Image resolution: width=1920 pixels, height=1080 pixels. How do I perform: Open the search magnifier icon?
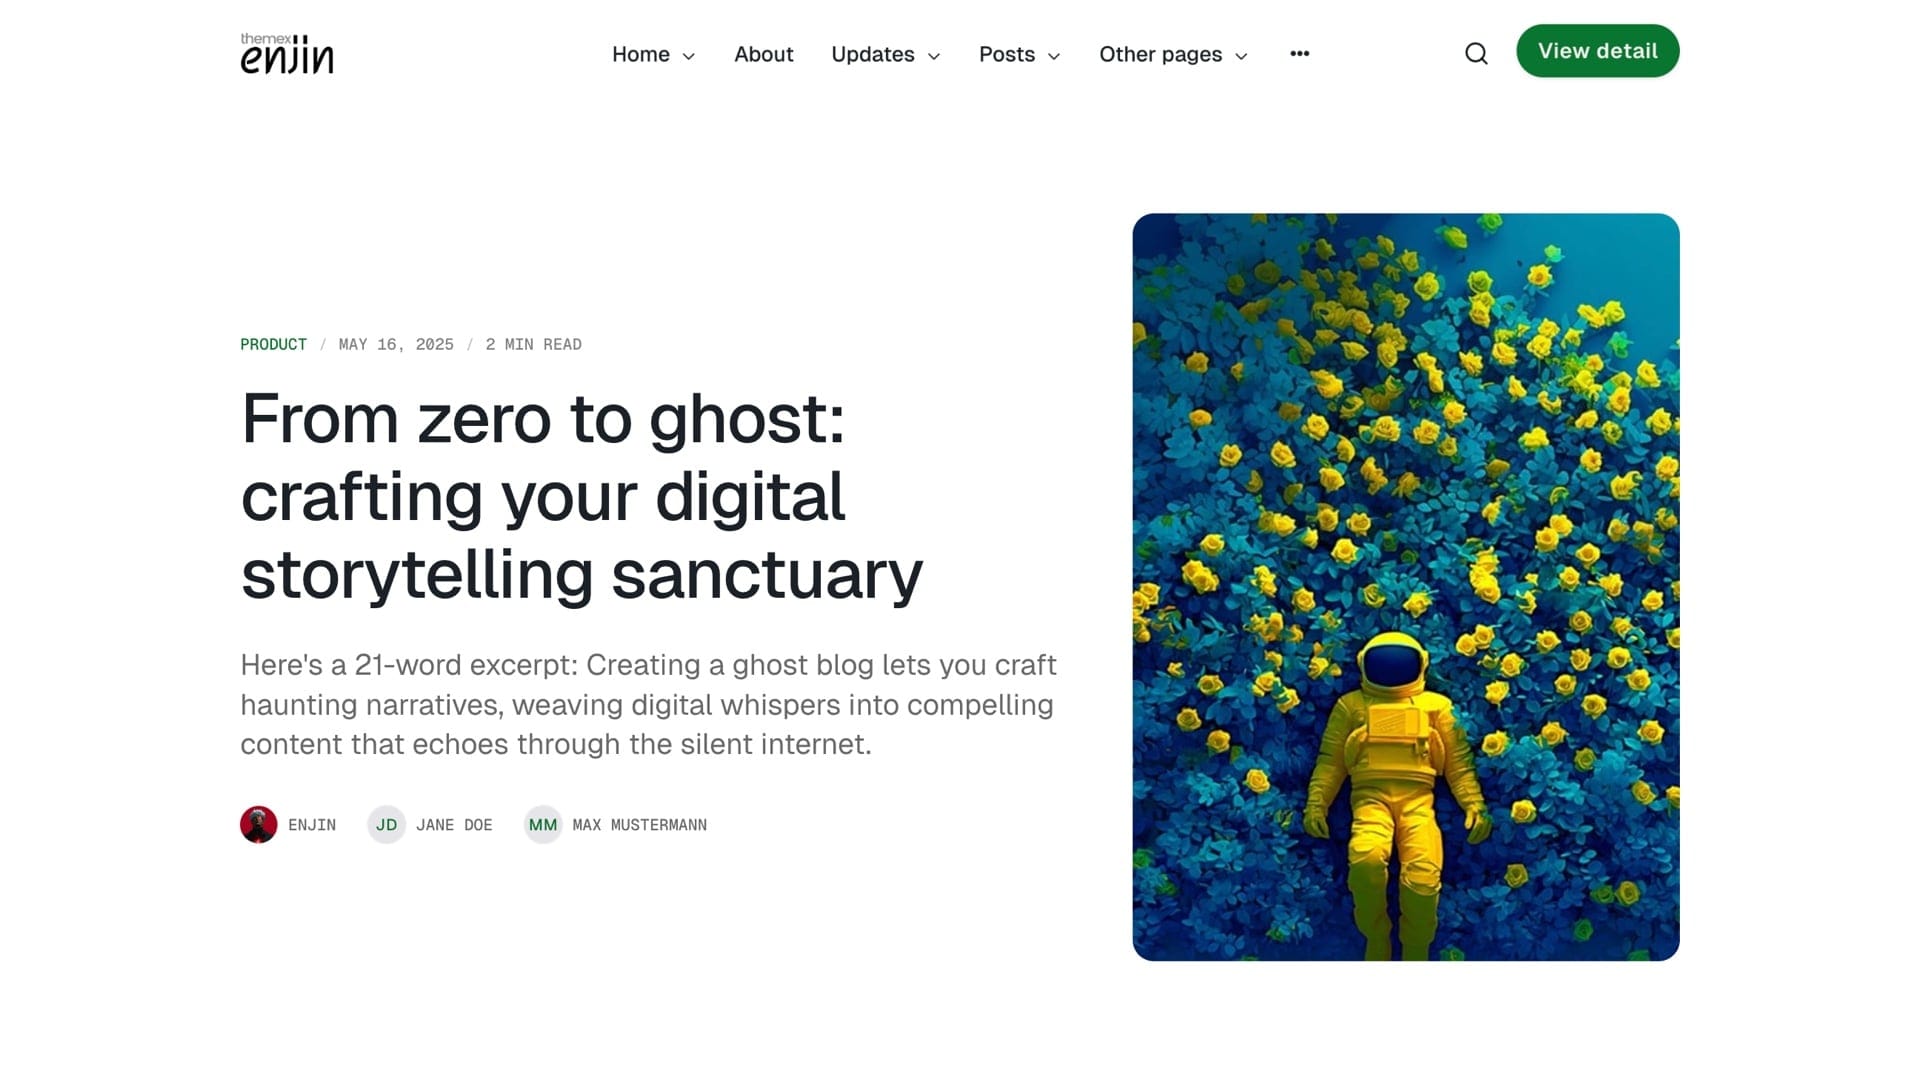(1476, 54)
